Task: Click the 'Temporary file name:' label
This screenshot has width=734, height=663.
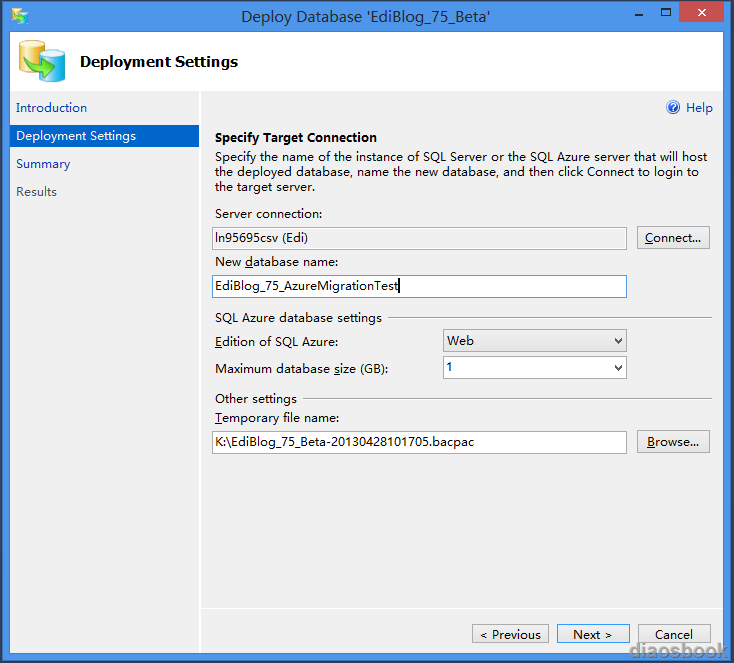Action: (x=277, y=418)
